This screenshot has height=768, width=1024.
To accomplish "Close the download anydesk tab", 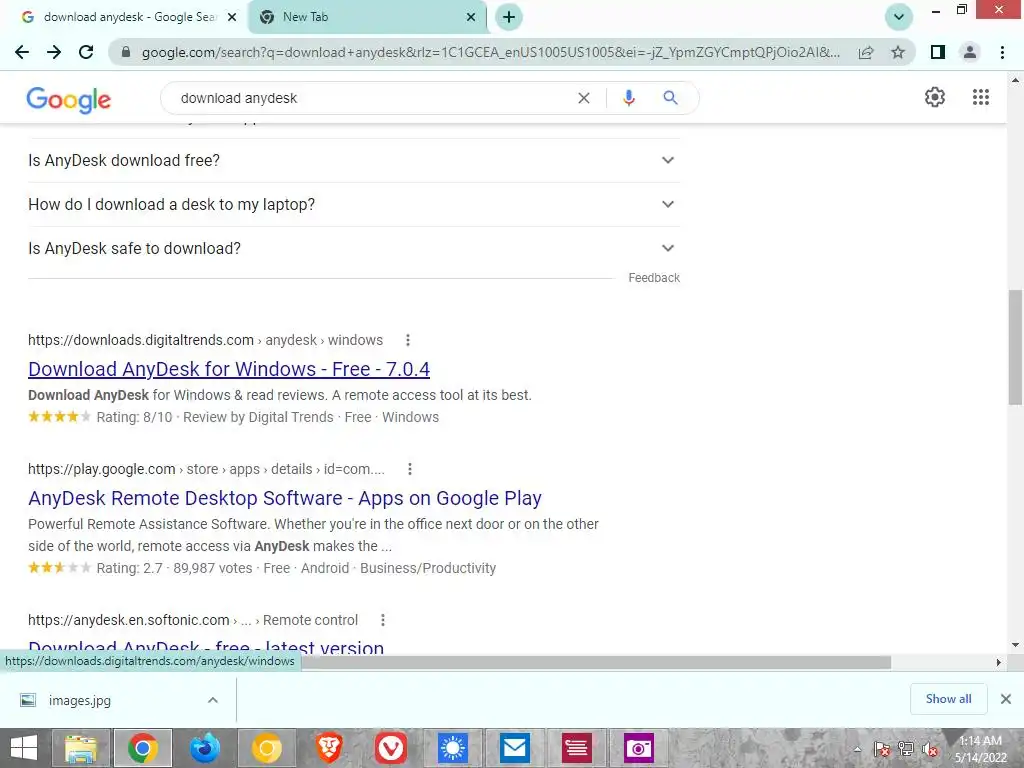I will pyautogui.click(x=232, y=18).
